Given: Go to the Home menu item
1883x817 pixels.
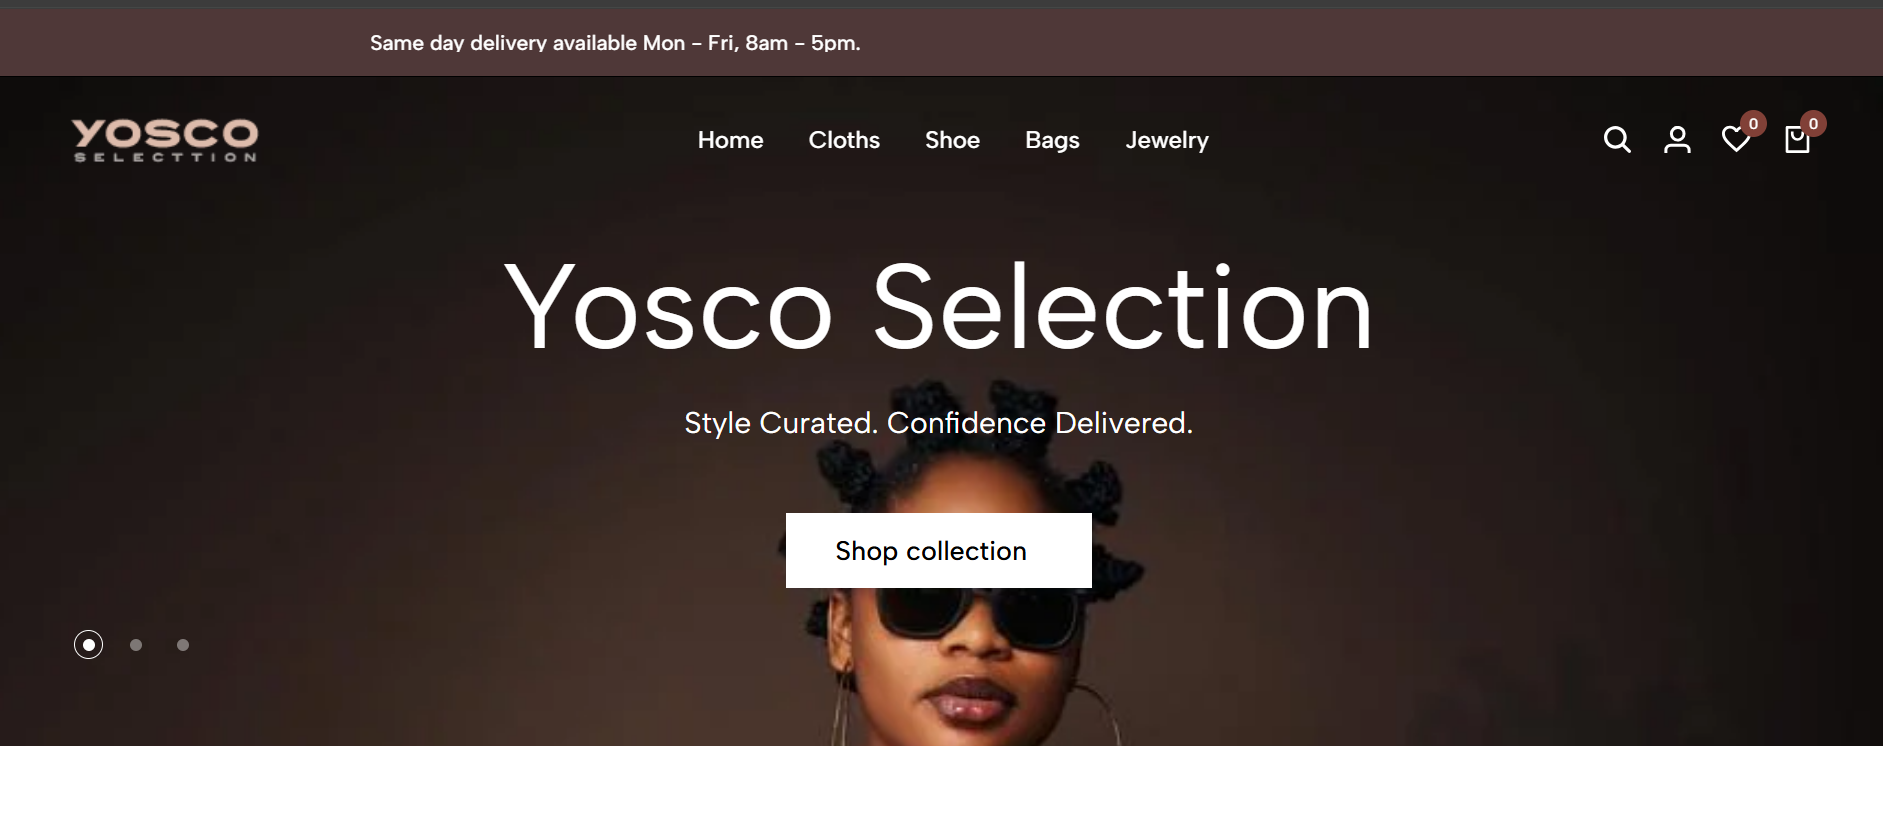Looking at the screenshot, I should point(730,140).
